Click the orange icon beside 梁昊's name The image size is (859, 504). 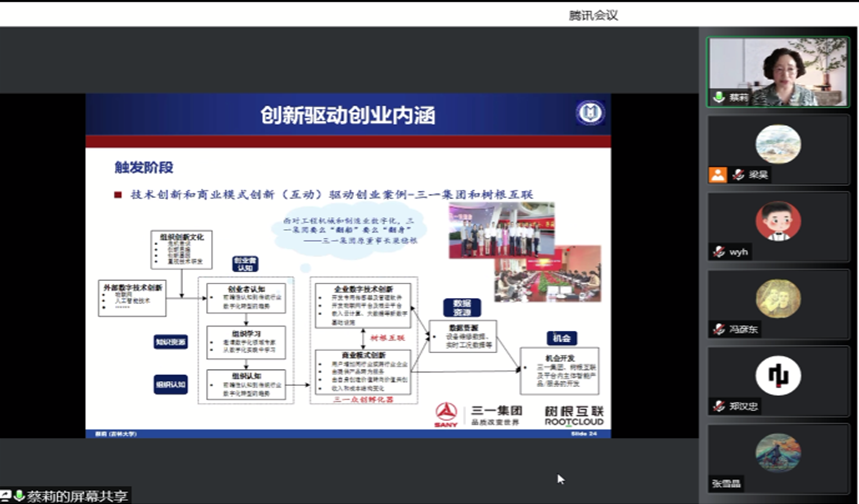(718, 174)
